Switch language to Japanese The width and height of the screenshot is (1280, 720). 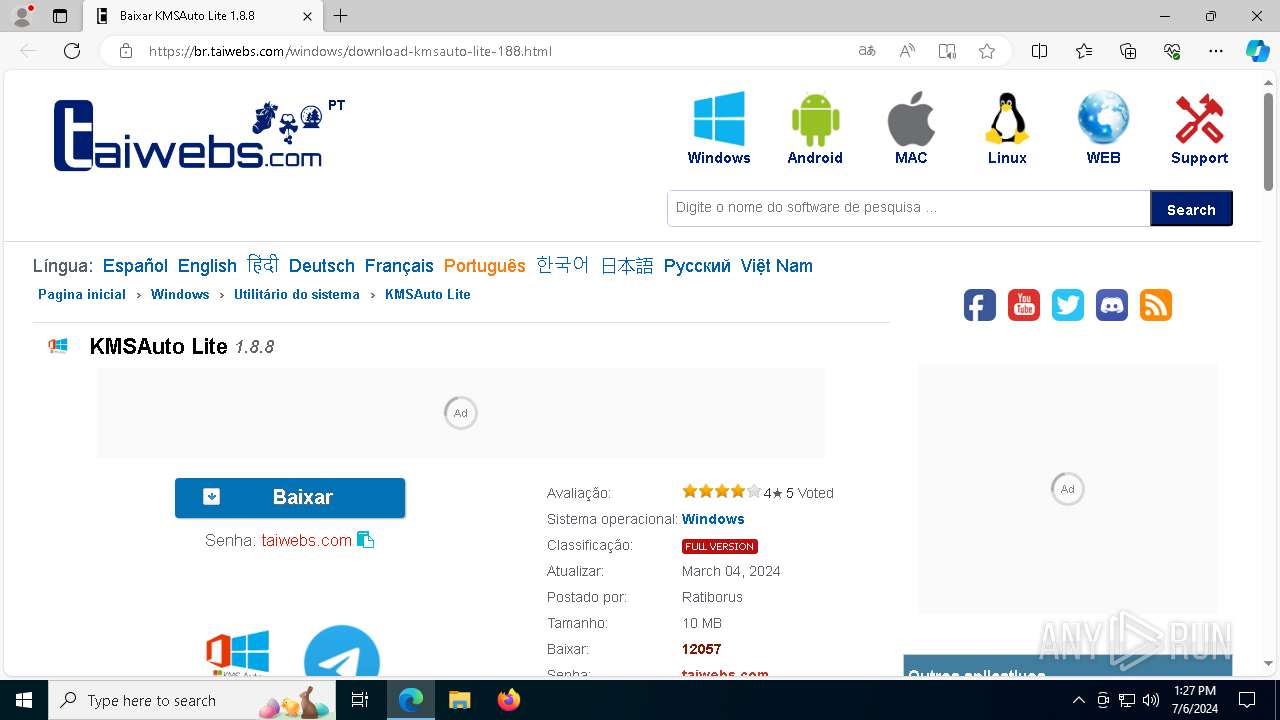click(x=627, y=265)
